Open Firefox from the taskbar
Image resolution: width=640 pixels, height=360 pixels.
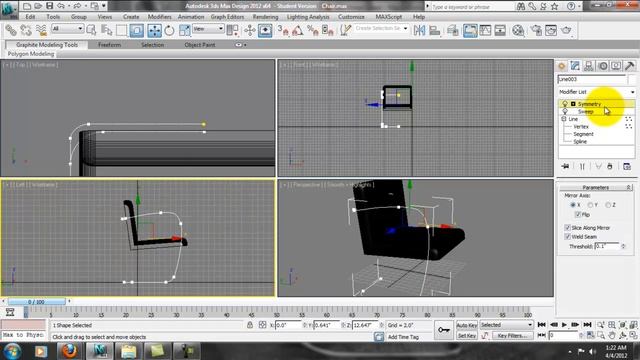point(69,351)
